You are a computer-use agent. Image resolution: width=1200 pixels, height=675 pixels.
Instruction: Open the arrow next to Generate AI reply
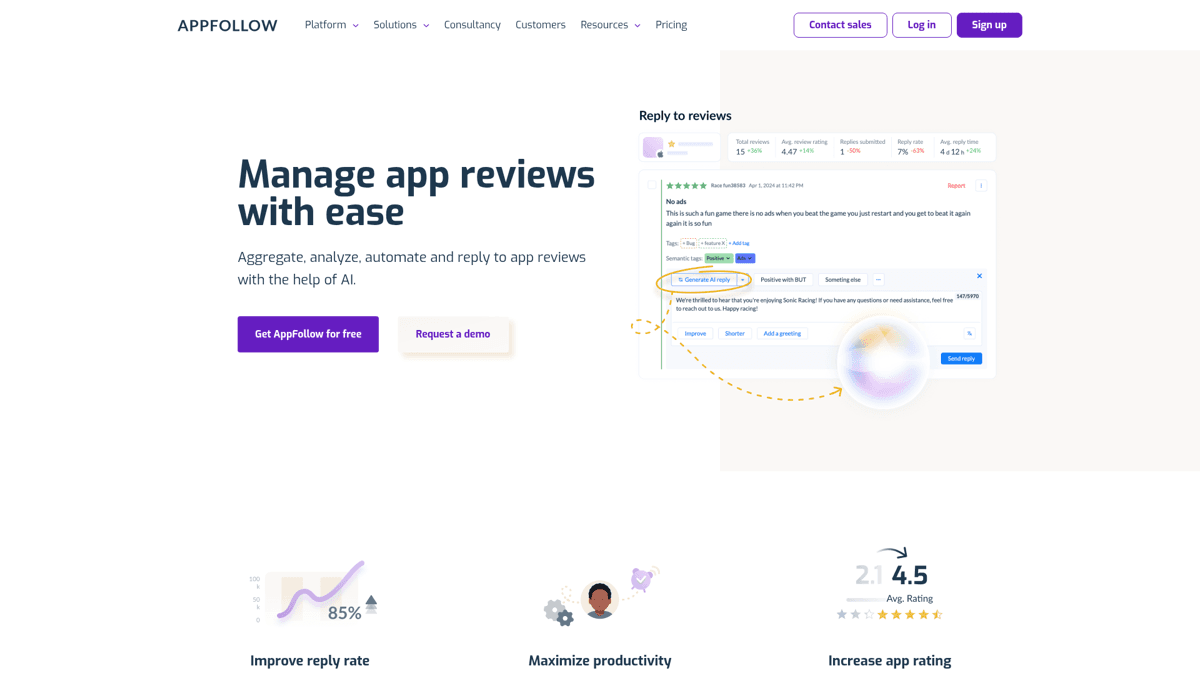tap(743, 280)
